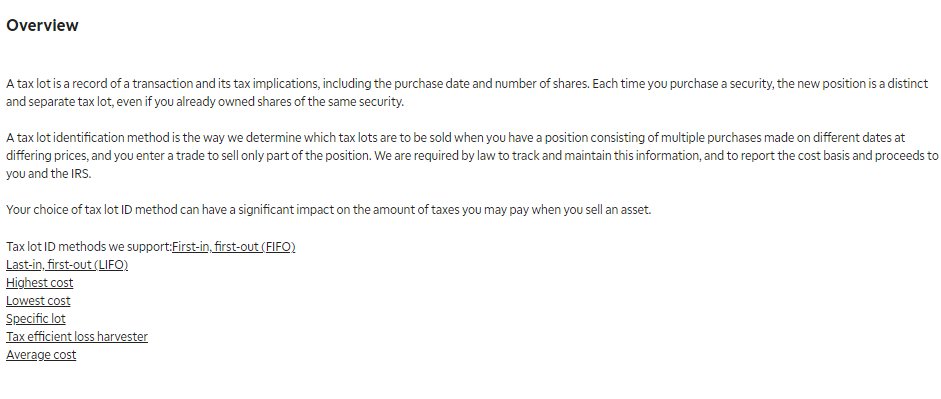The width and height of the screenshot is (941, 399).
Task: Click the phrase 'purchase date and number of shares'
Action: (x=492, y=83)
